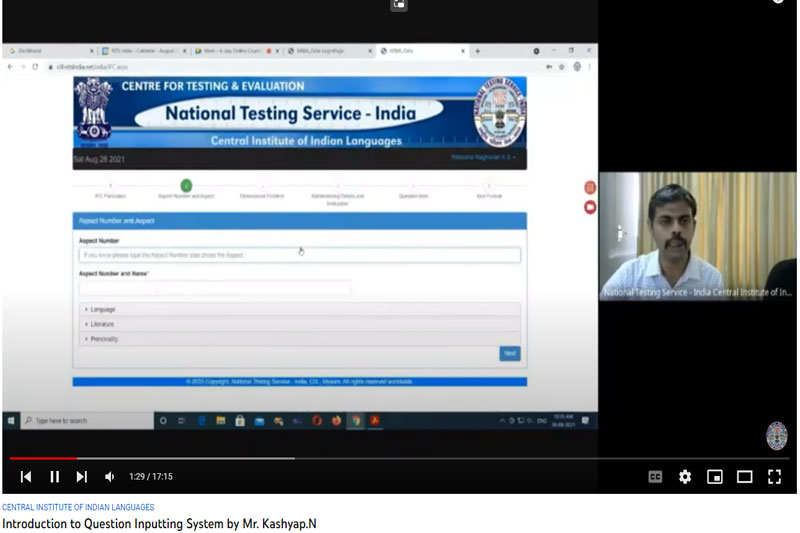Expand the Literature tree section
Screen dimensions: 800x533
point(299,324)
